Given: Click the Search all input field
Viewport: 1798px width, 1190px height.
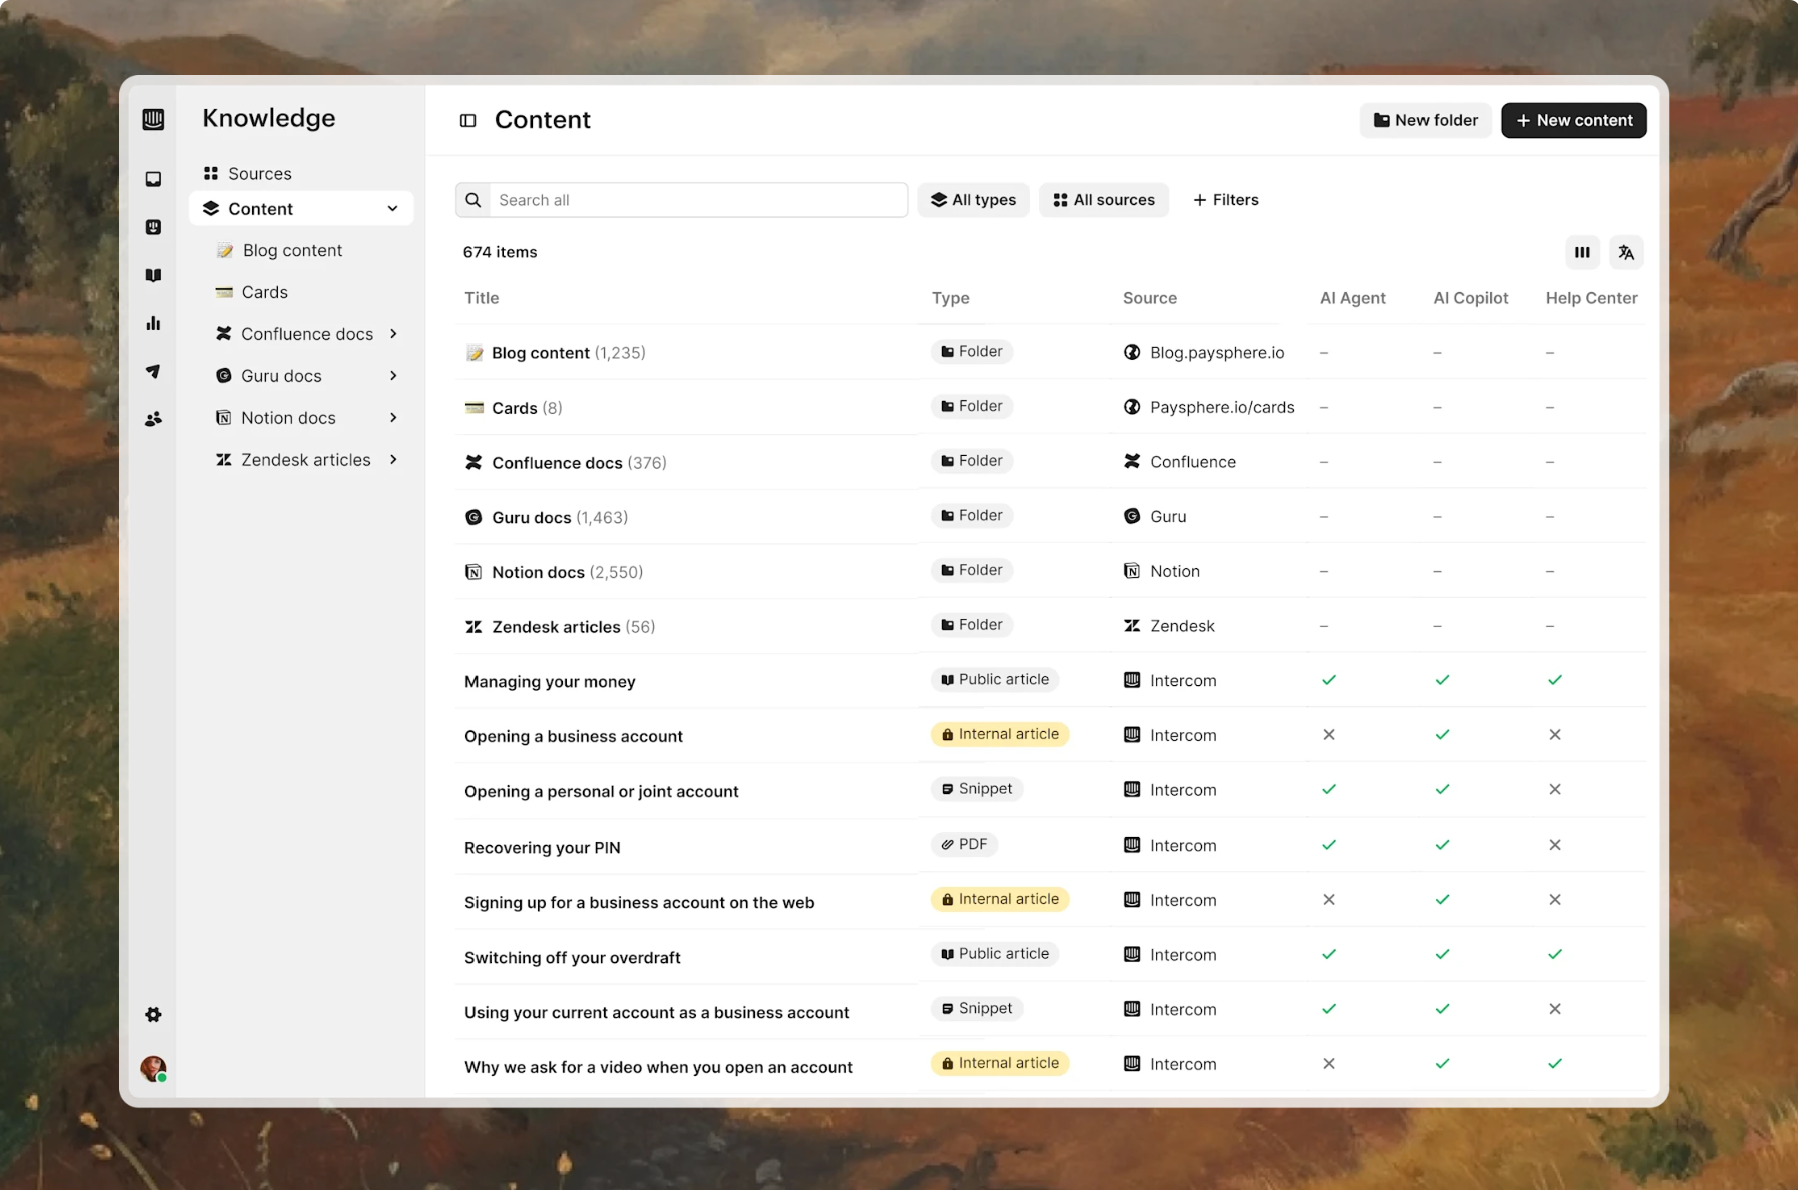Looking at the screenshot, I should click(x=695, y=200).
